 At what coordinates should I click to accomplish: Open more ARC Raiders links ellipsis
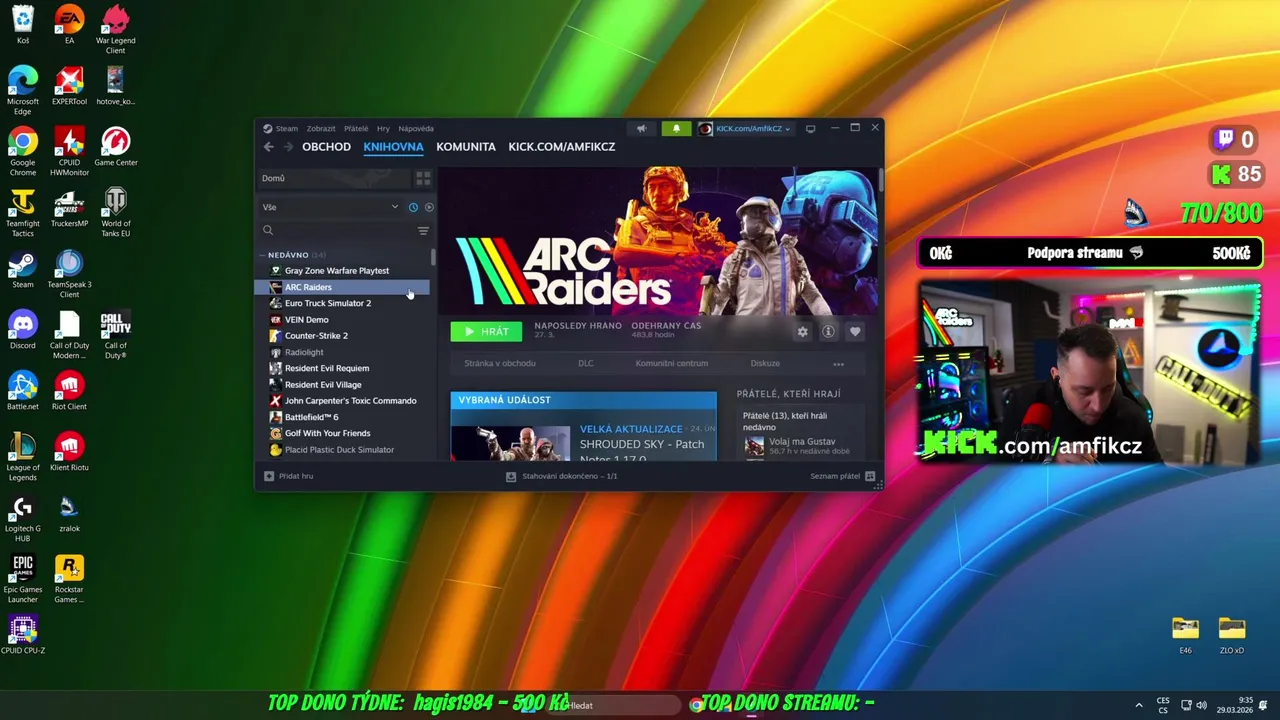click(838, 364)
